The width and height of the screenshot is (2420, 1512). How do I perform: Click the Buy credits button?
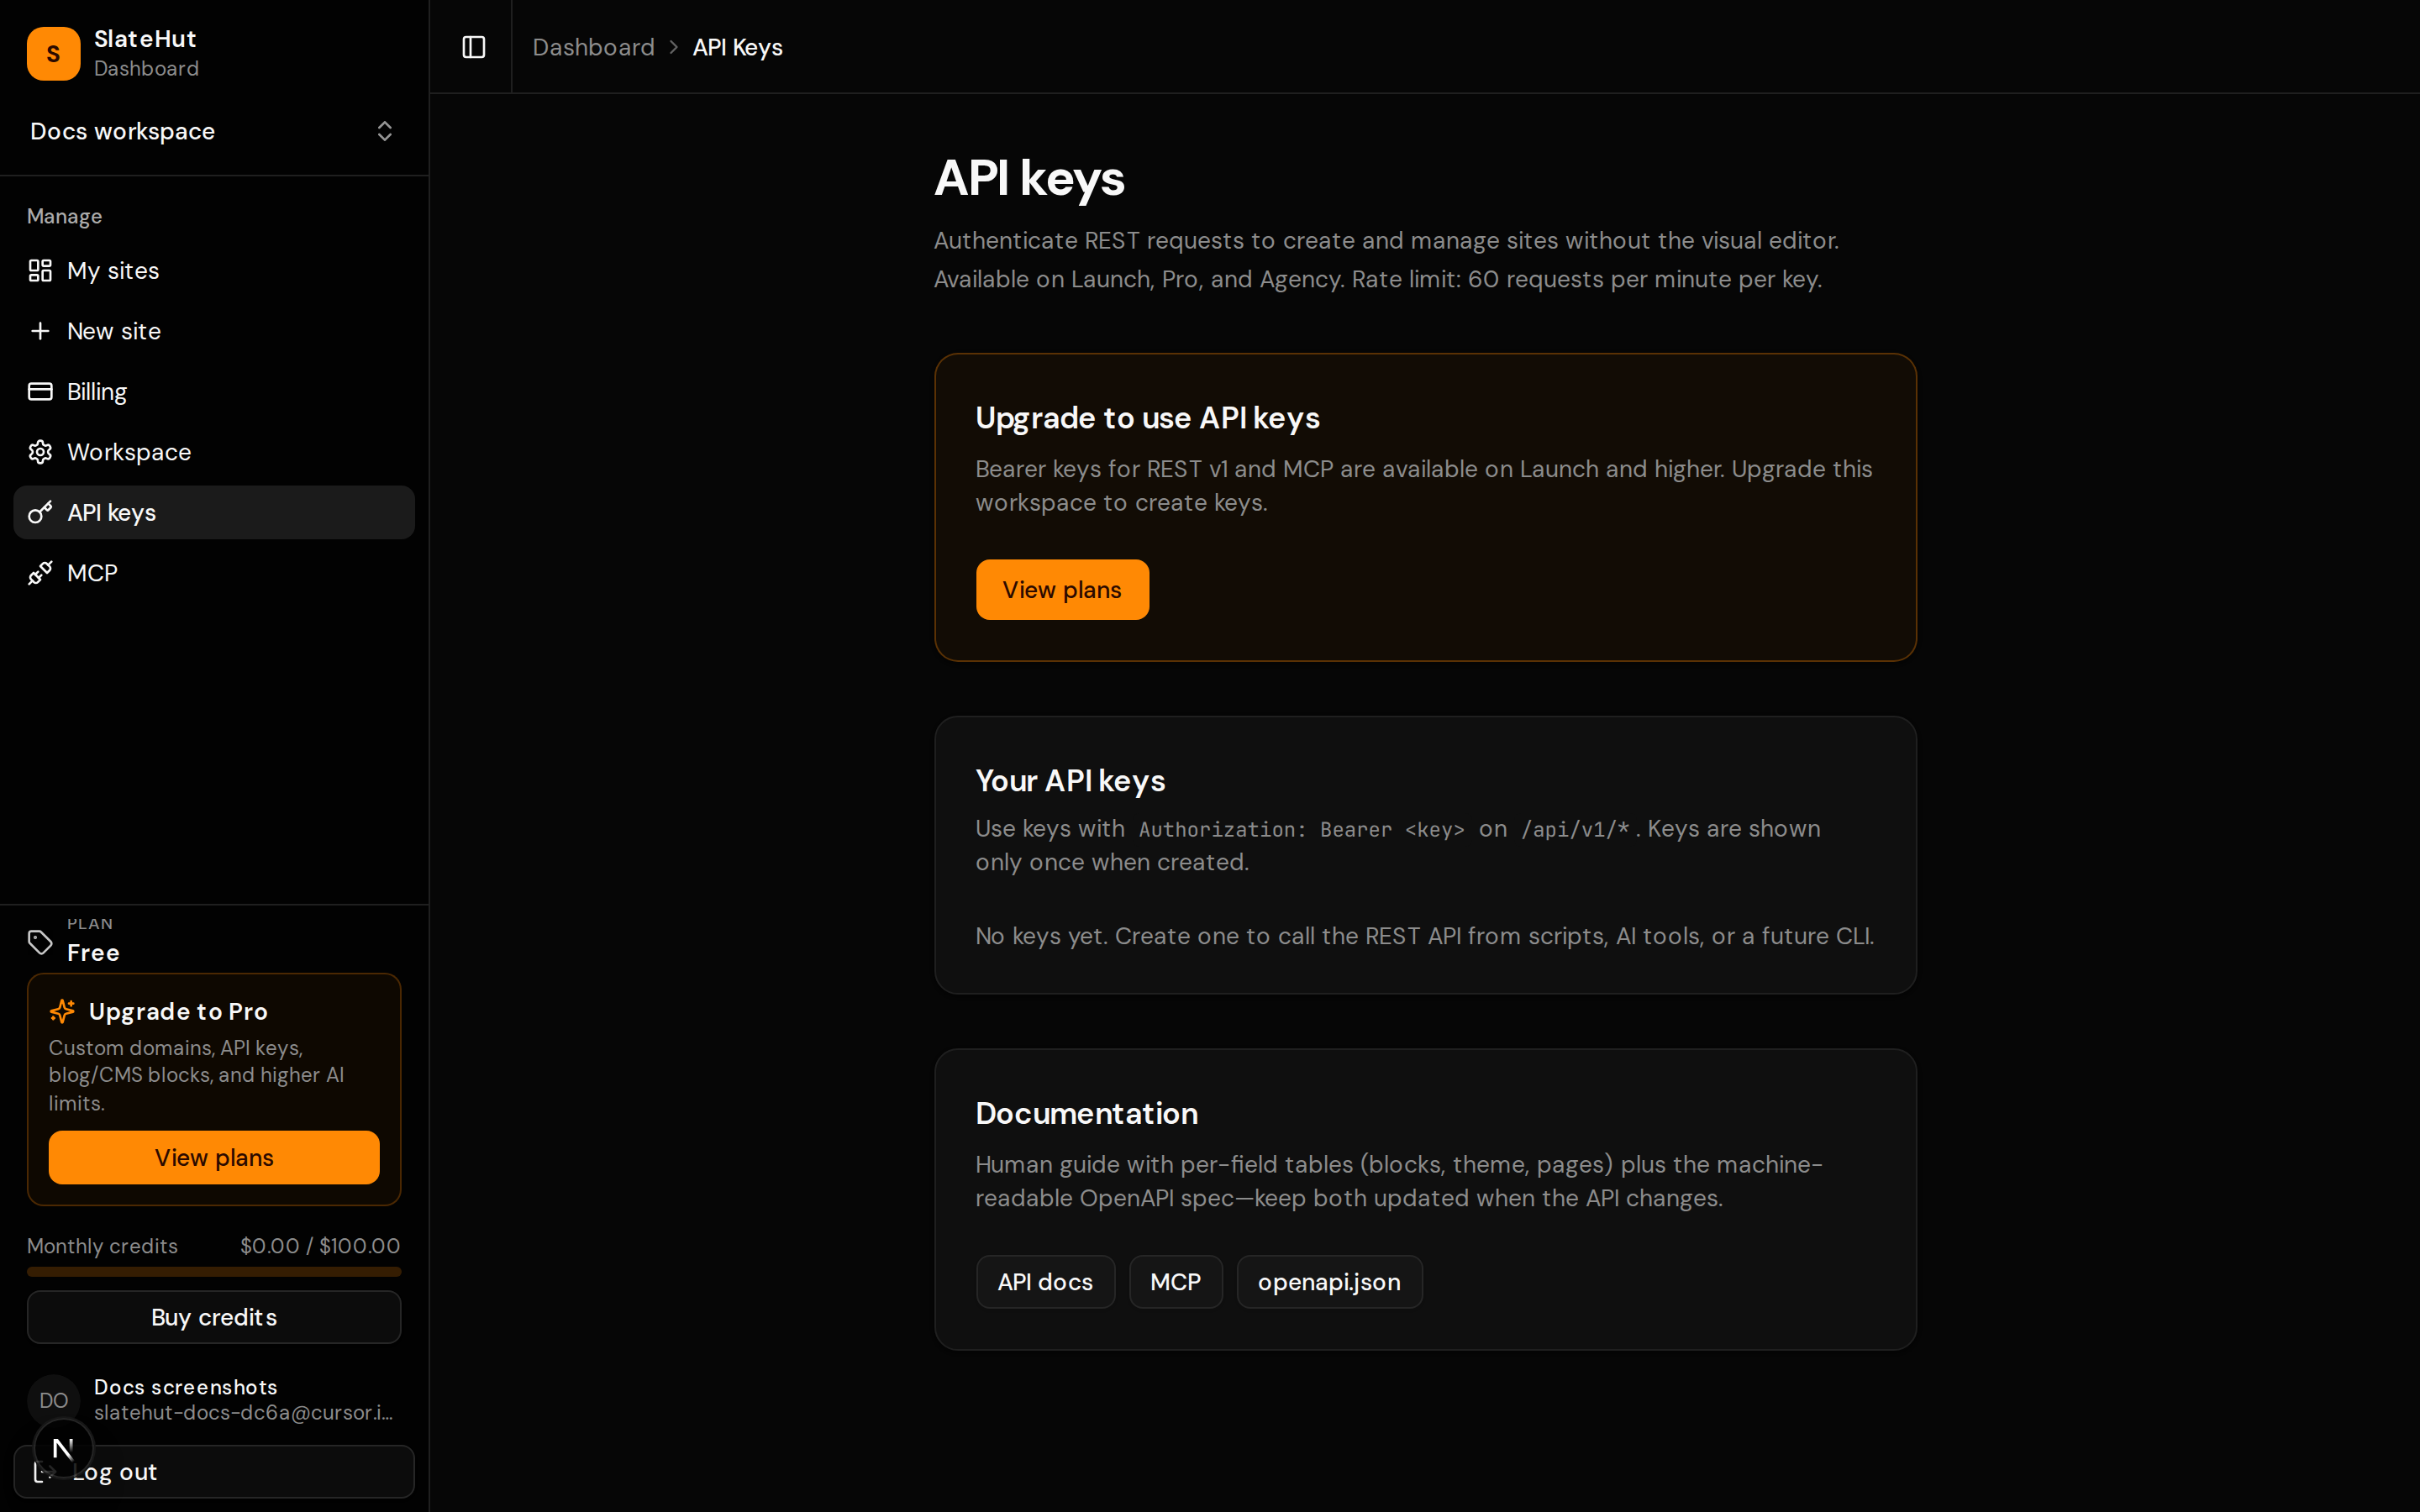click(x=214, y=1317)
